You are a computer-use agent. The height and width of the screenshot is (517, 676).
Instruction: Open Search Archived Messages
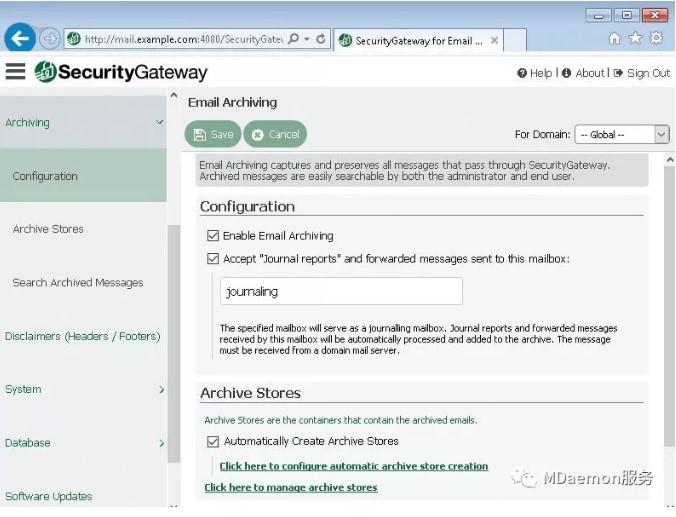[x=83, y=282]
